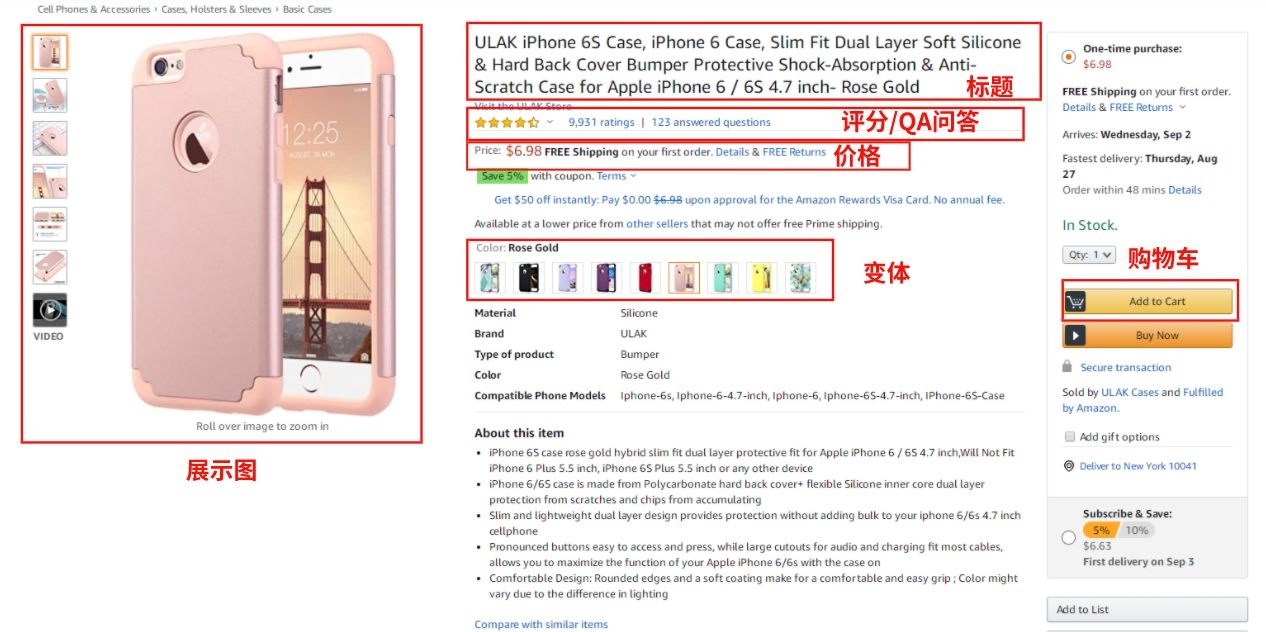This screenshot has height=632, width=1266.
Task: Play the product VIDEO thumbnail
Action: coord(50,310)
